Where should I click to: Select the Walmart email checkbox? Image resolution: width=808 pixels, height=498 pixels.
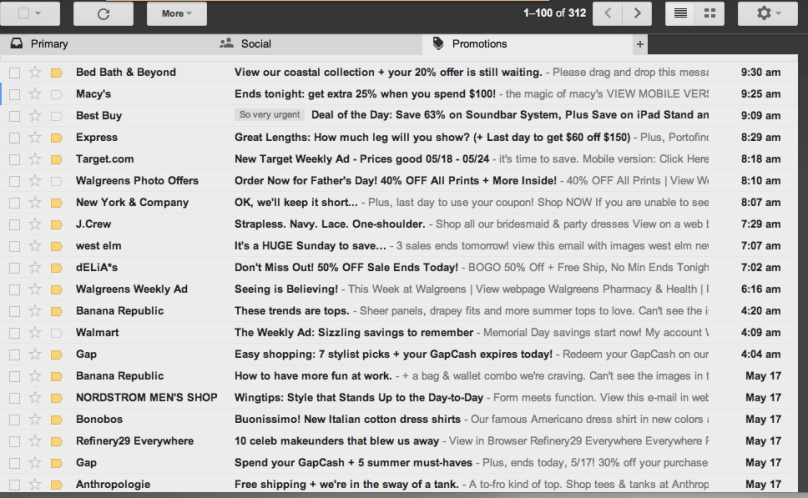14,333
